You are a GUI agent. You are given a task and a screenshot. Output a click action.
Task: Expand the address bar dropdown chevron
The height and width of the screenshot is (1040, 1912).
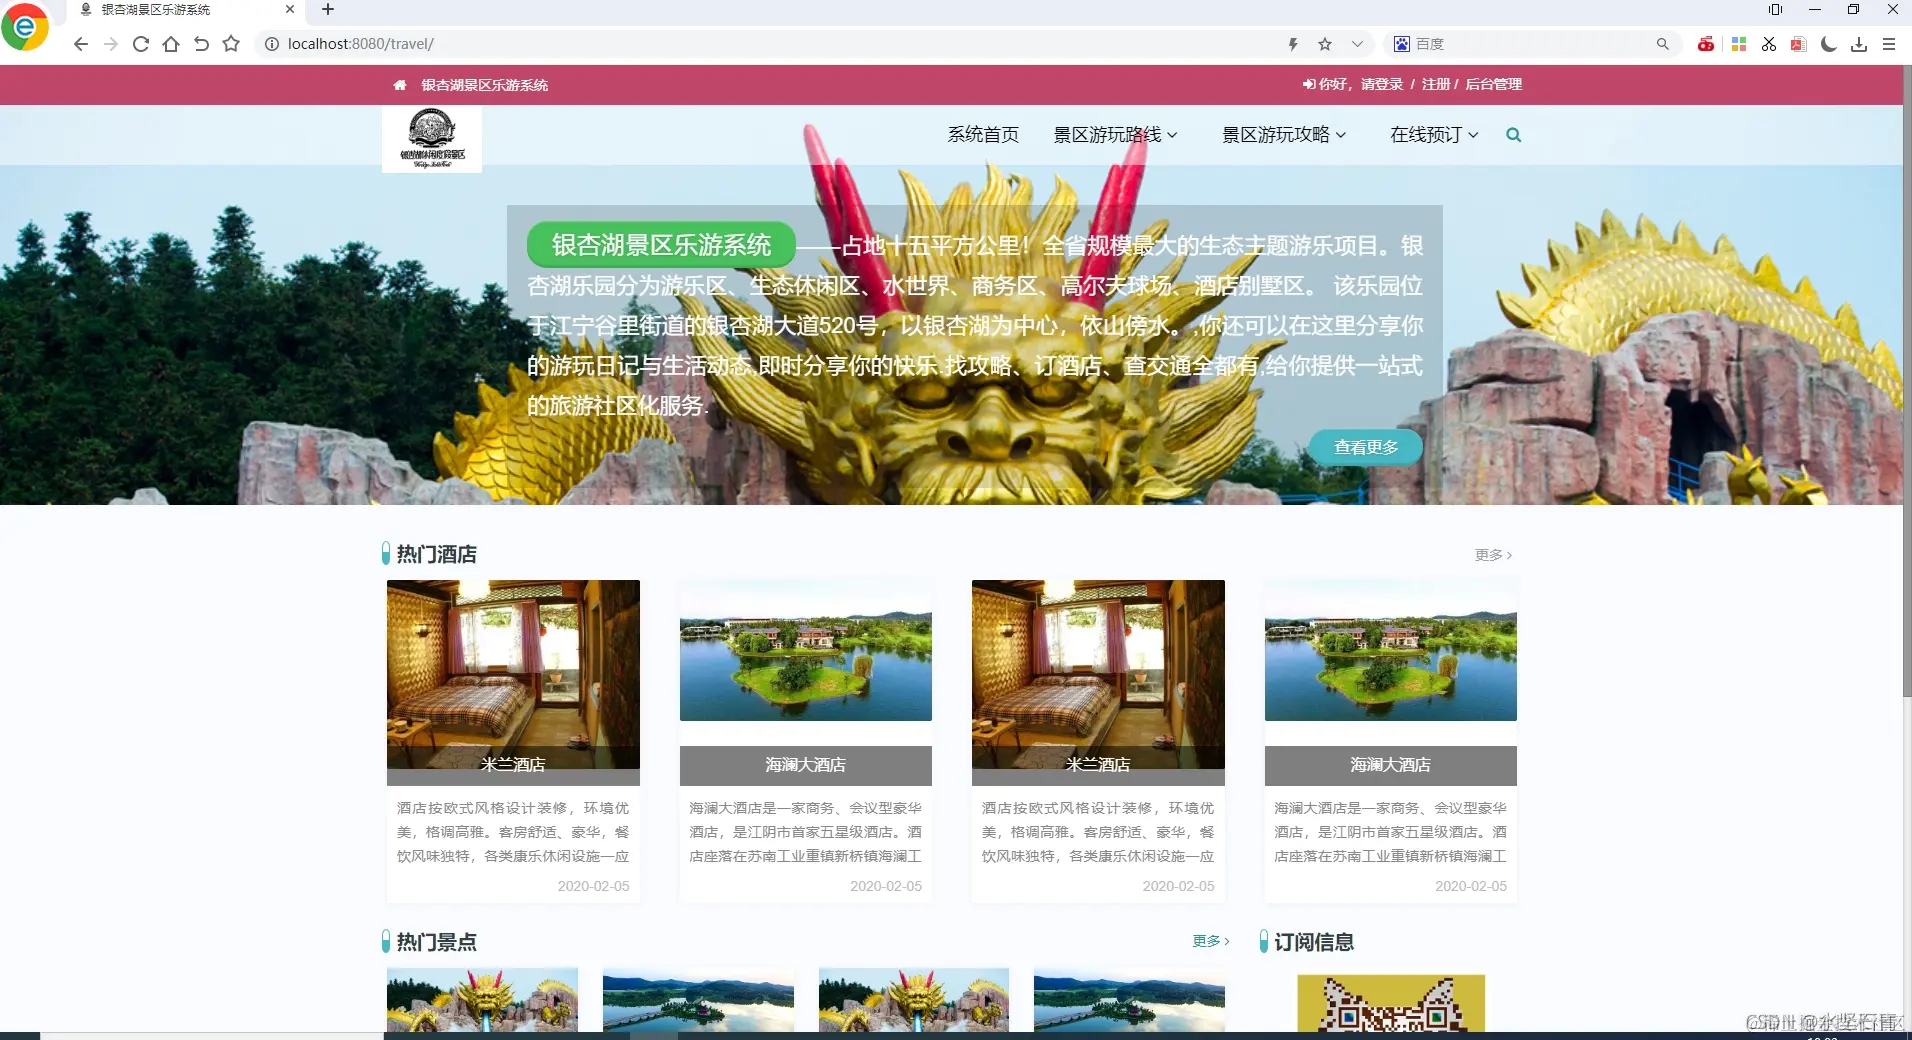pyautogui.click(x=1357, y=44)
